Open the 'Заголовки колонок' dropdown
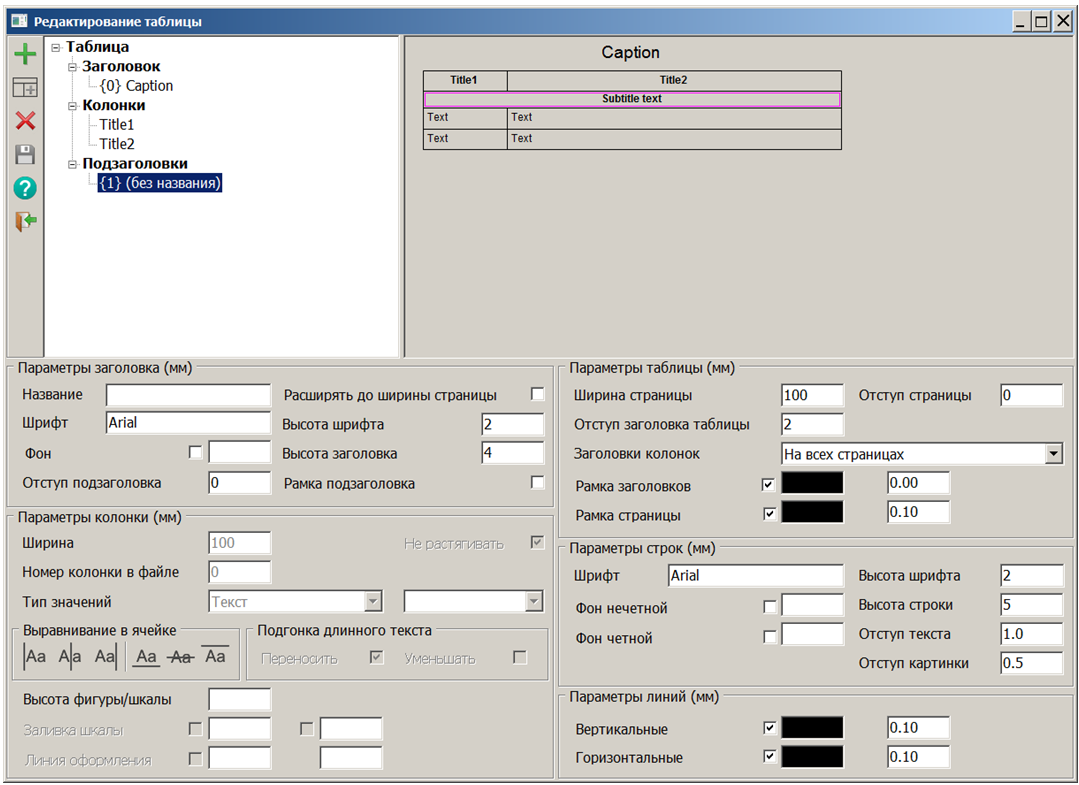 pyautogui.click(x=1053, y=454)
